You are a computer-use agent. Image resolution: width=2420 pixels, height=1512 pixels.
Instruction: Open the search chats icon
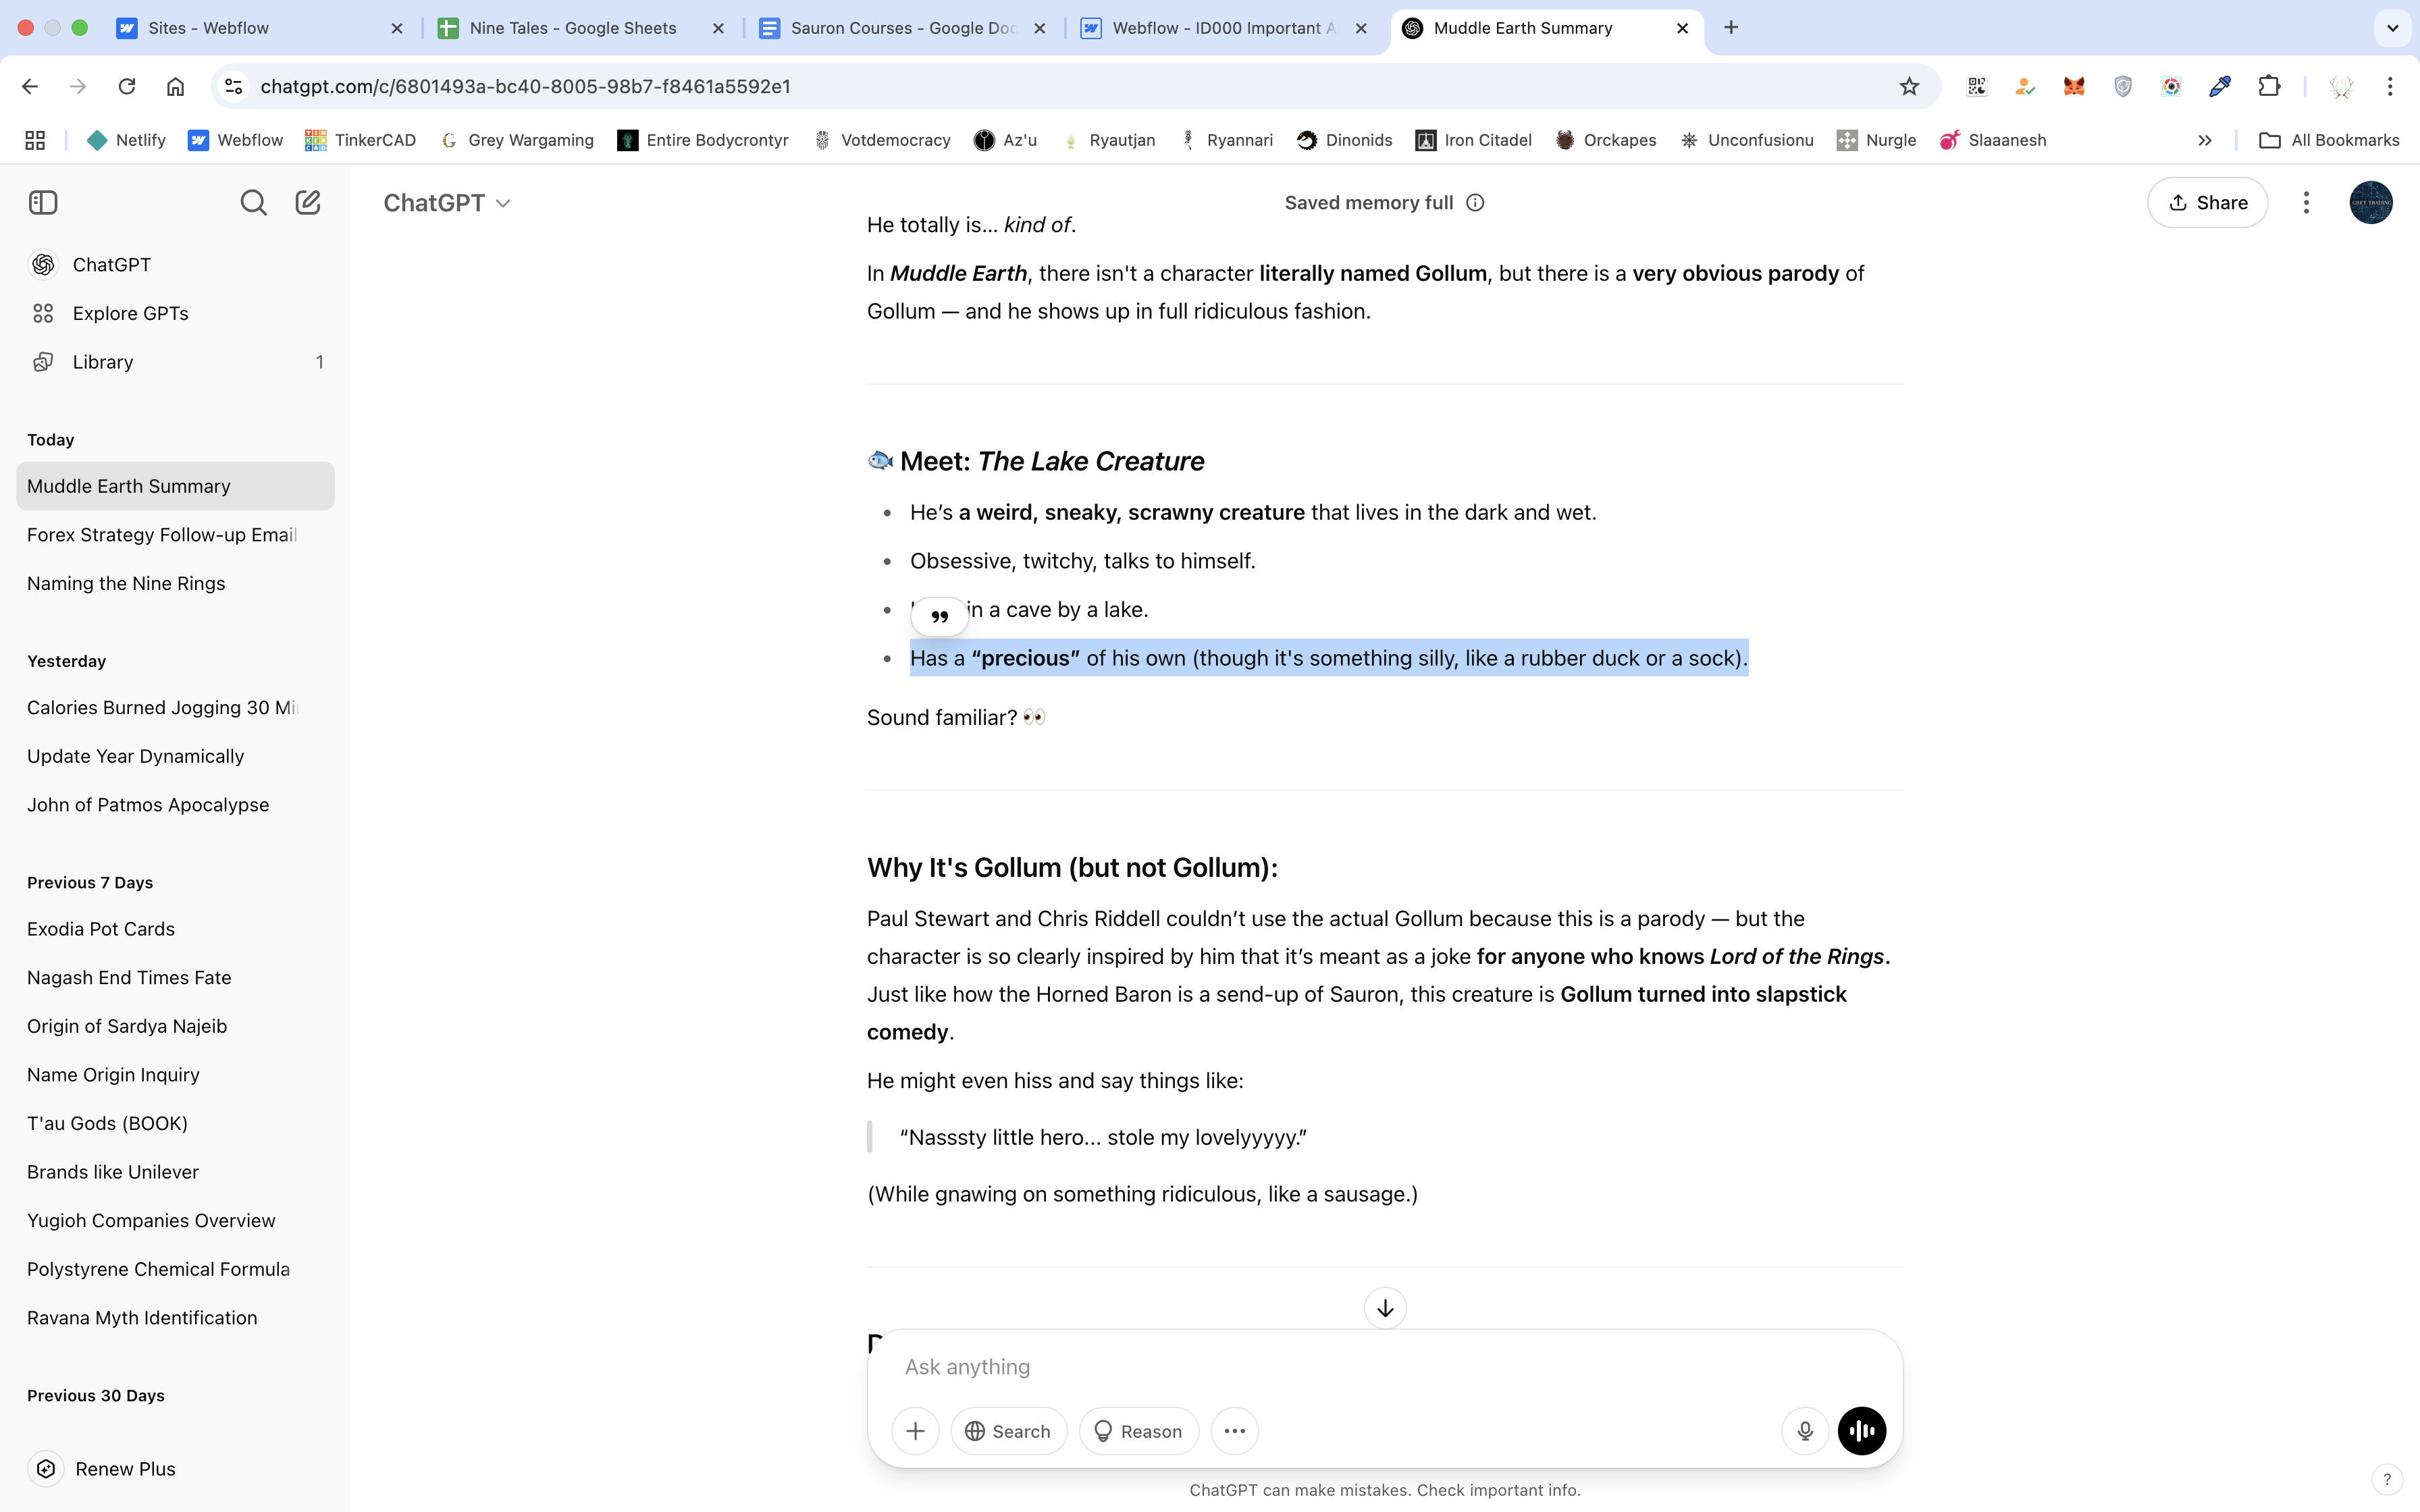coord(254,203)
